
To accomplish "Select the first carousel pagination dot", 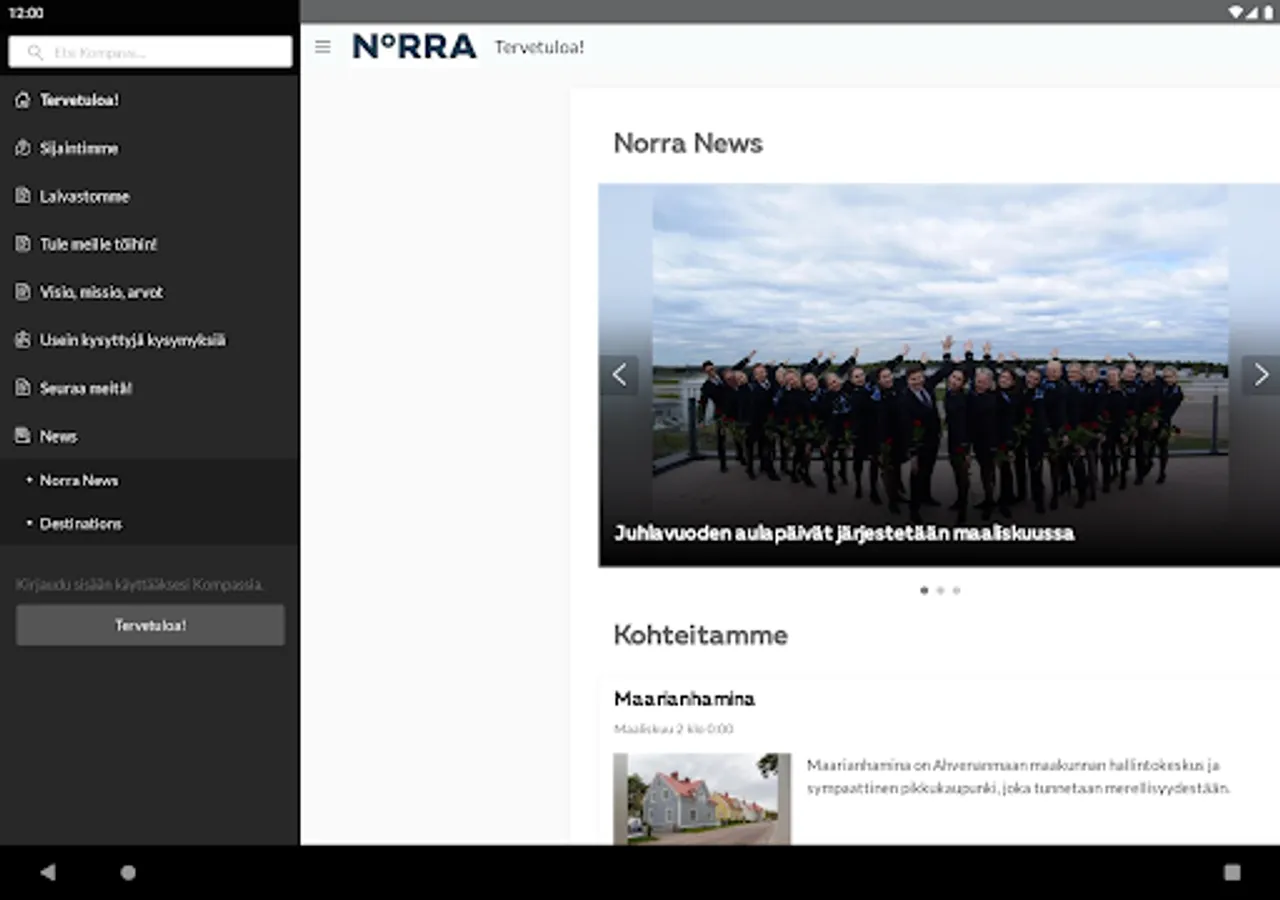I will click(x=924, y=591).
